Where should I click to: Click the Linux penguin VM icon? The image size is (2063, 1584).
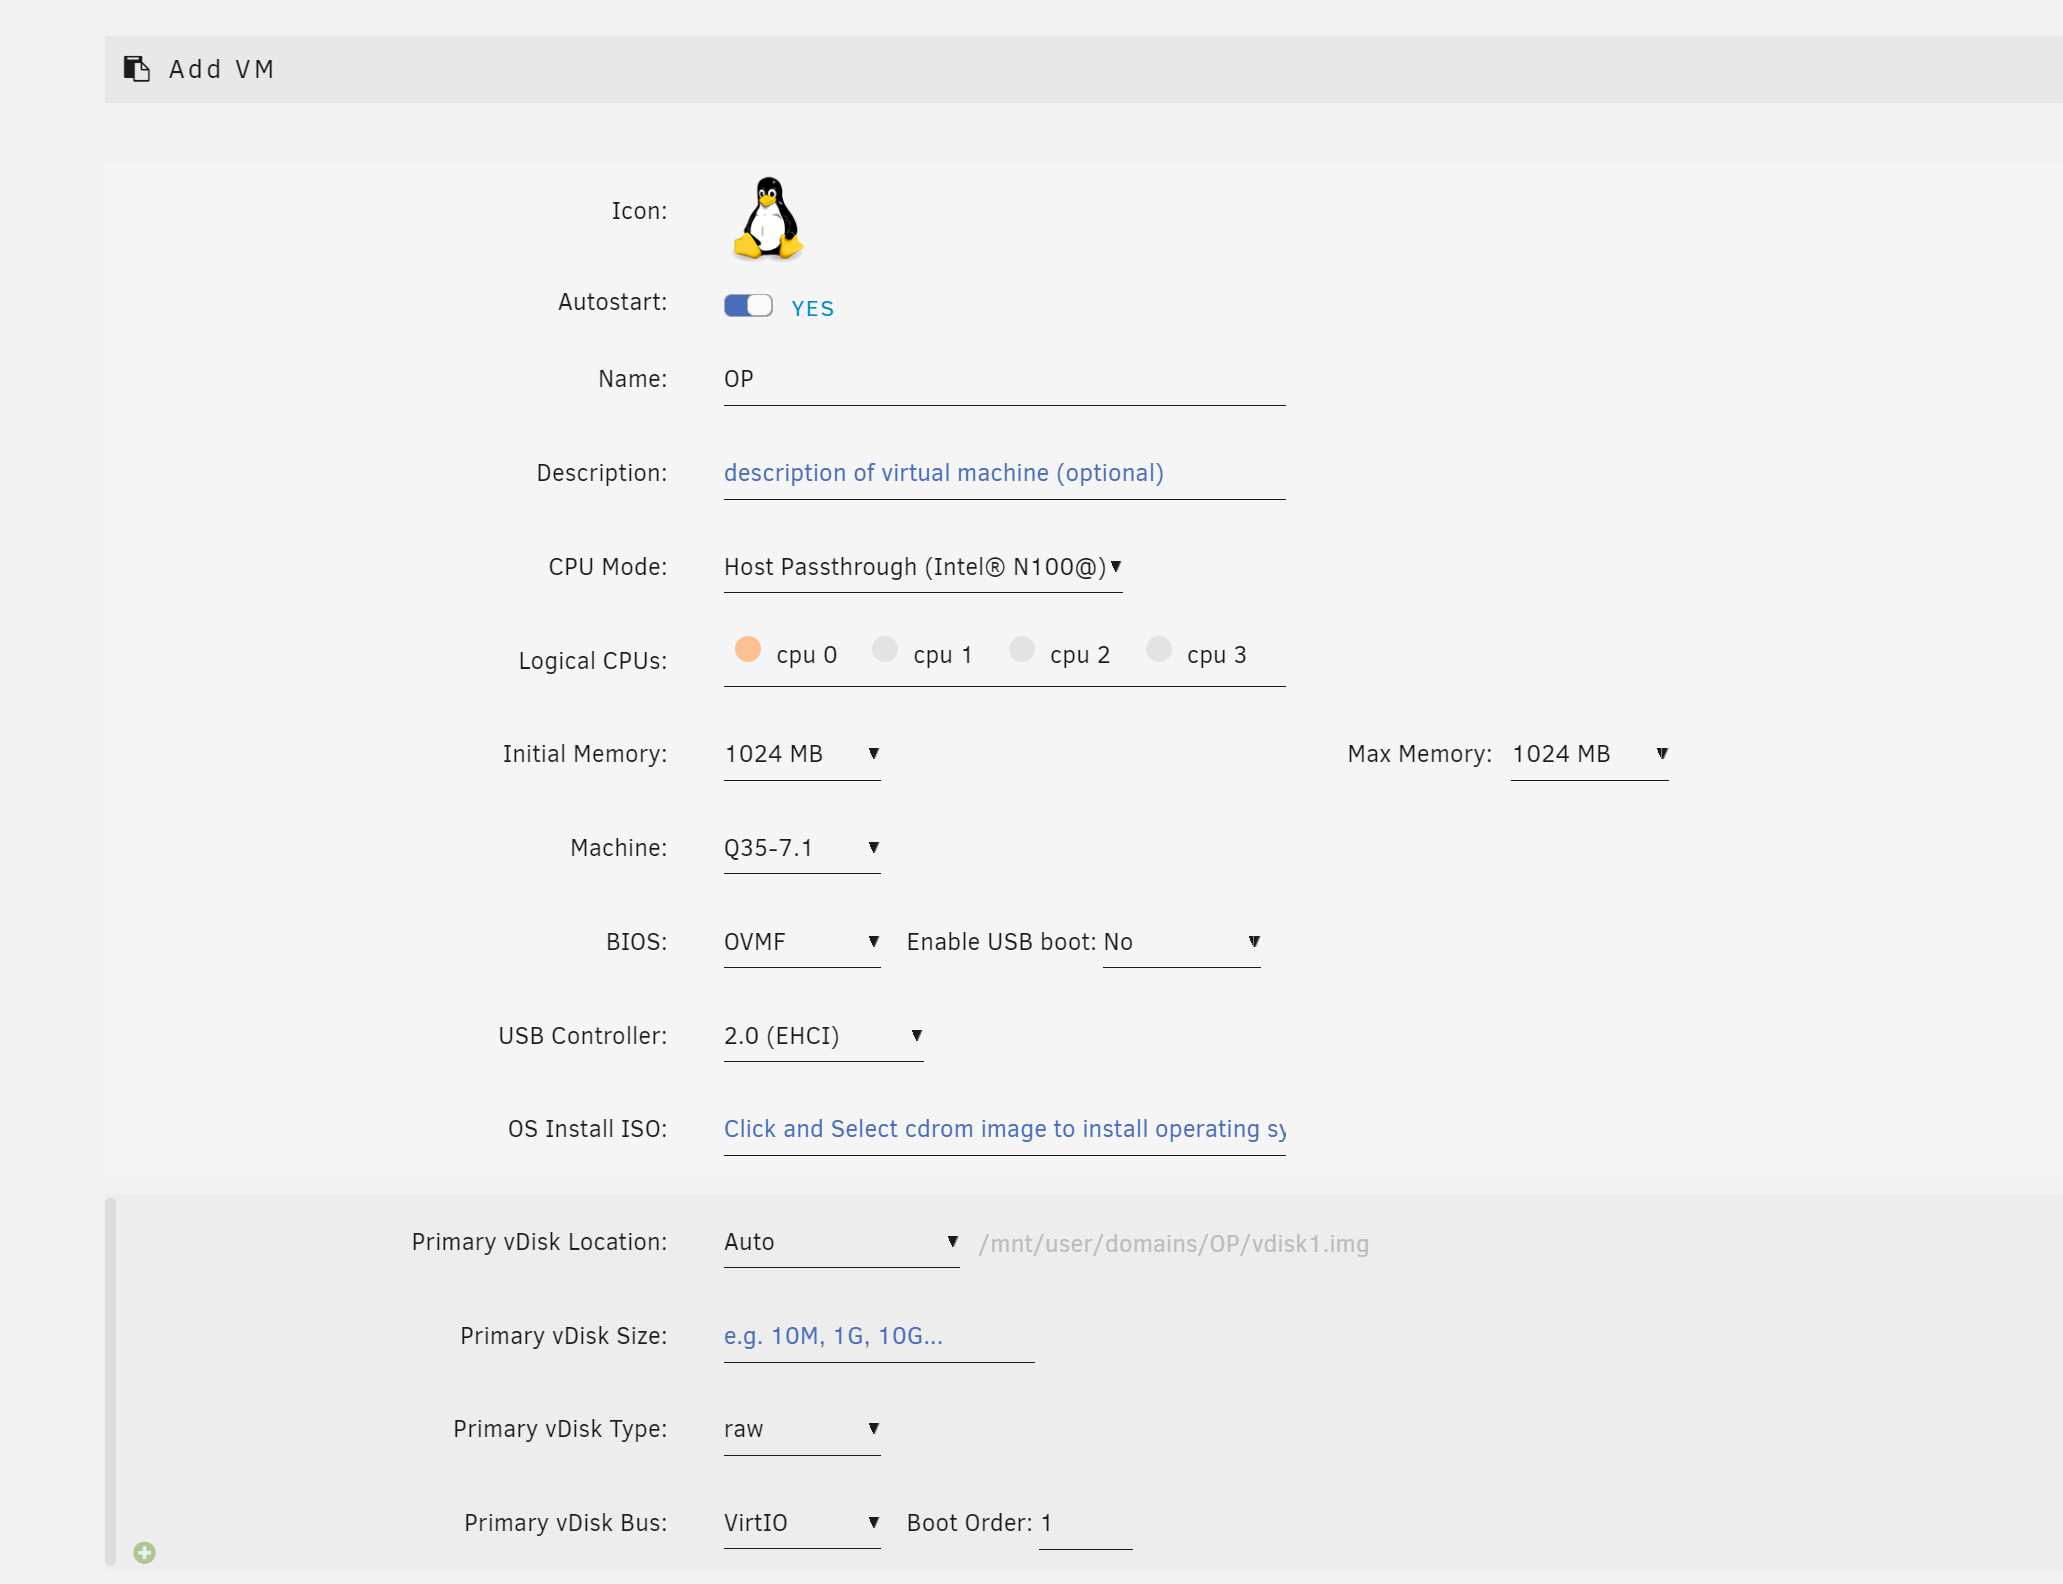point(768,219)
